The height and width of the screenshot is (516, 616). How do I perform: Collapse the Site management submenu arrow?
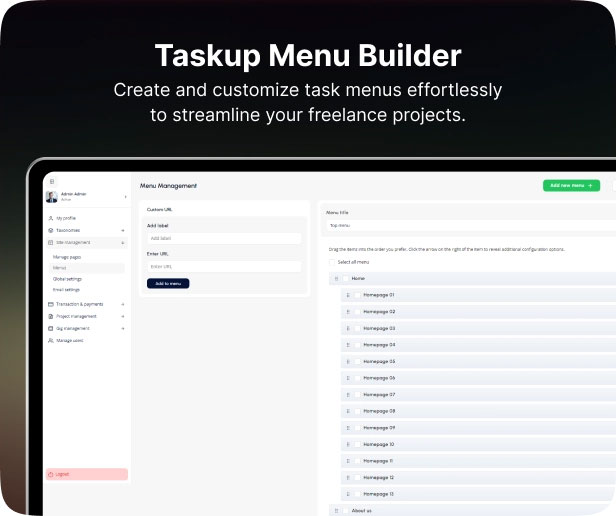coord(123,243)
